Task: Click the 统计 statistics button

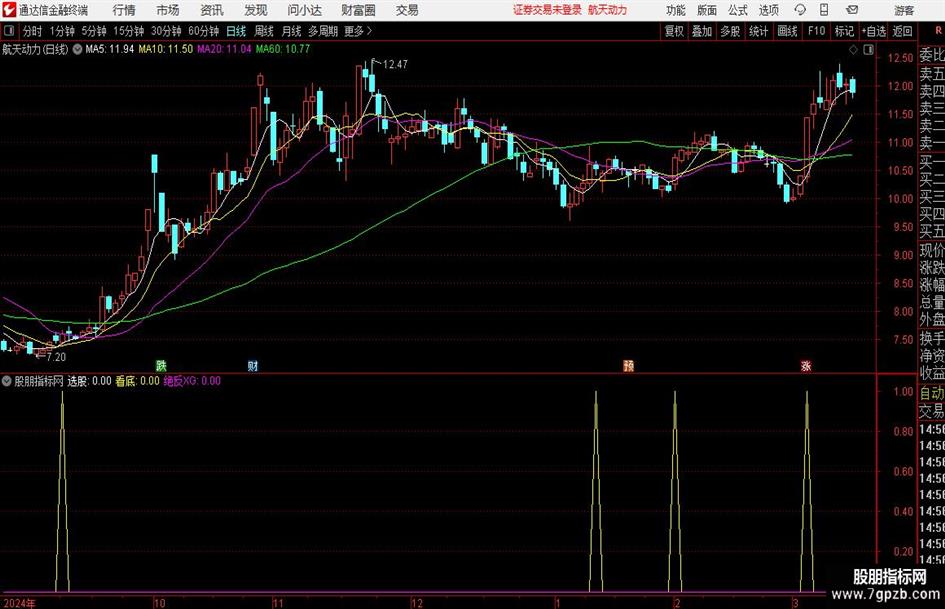Action: (758, 31)
